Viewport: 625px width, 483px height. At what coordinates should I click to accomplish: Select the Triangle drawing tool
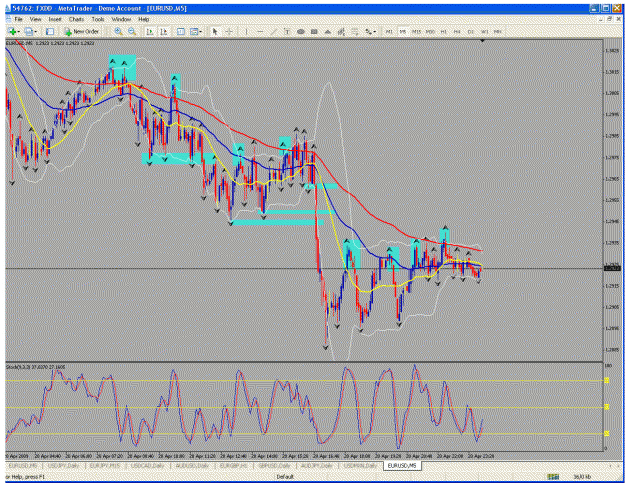(328, 31)
